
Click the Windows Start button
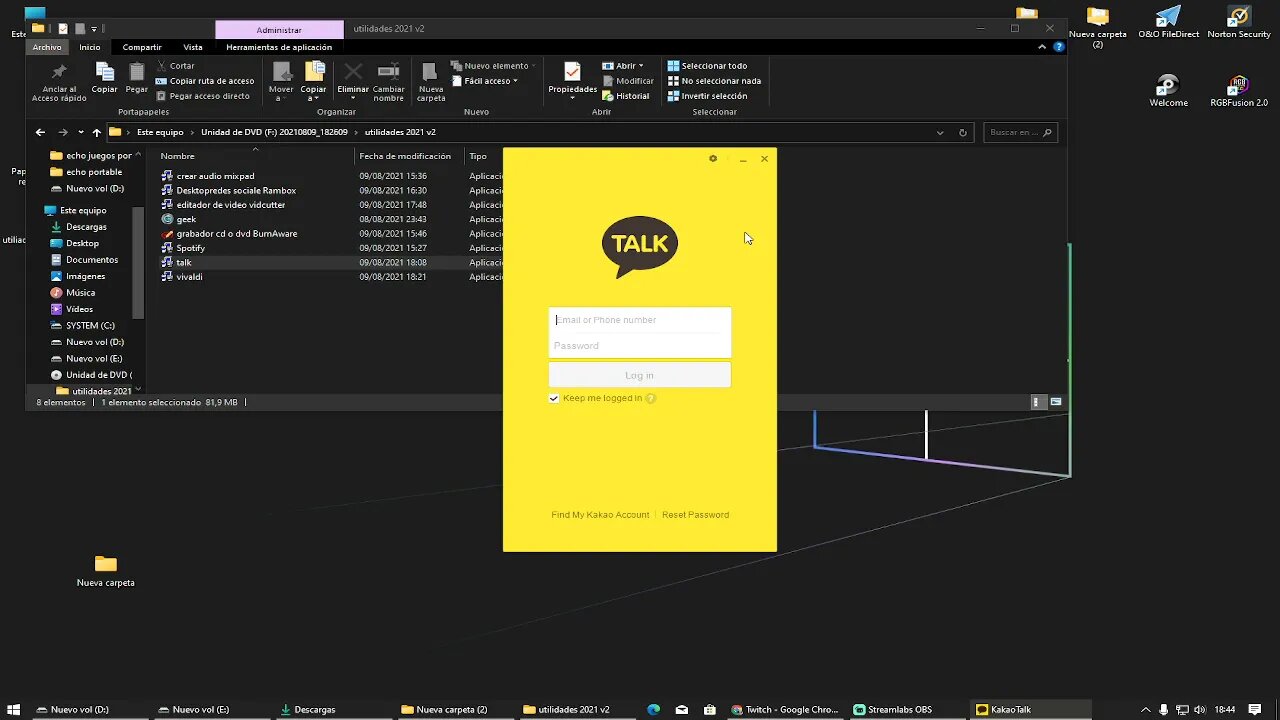click(14, 709)
